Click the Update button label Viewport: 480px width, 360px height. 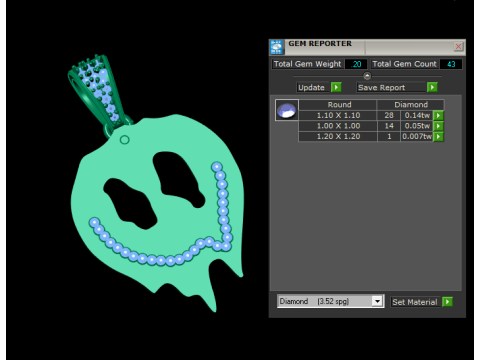[x=311, y=87]
